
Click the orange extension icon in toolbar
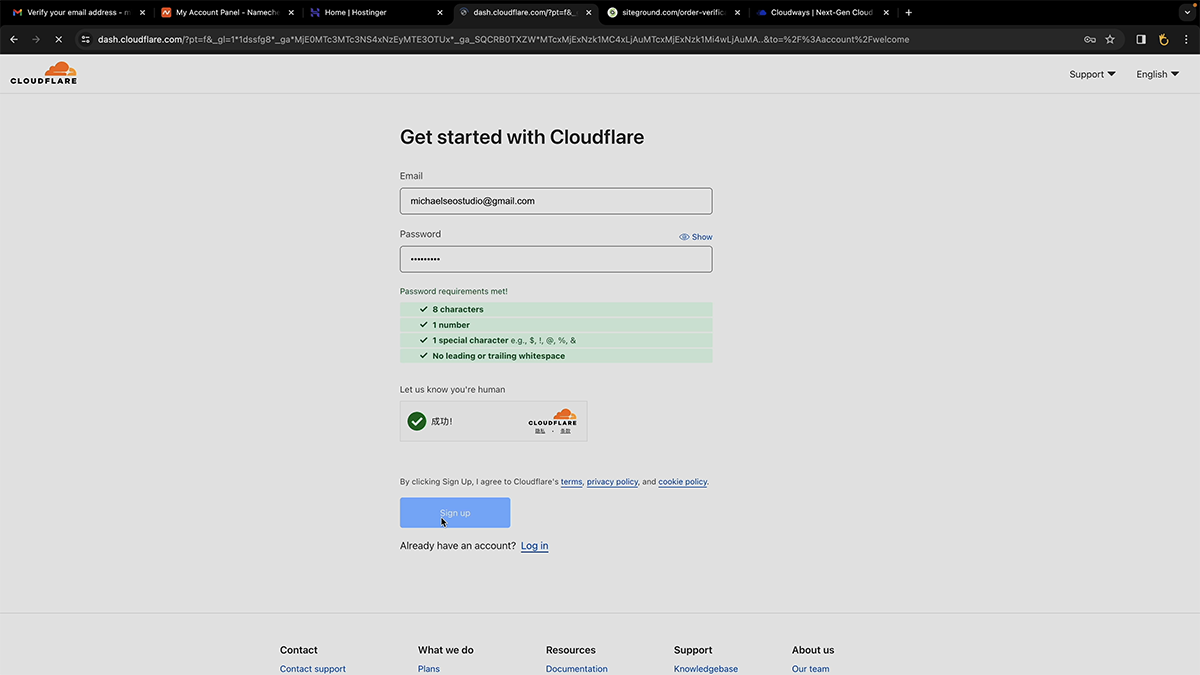click(1163, 40)
